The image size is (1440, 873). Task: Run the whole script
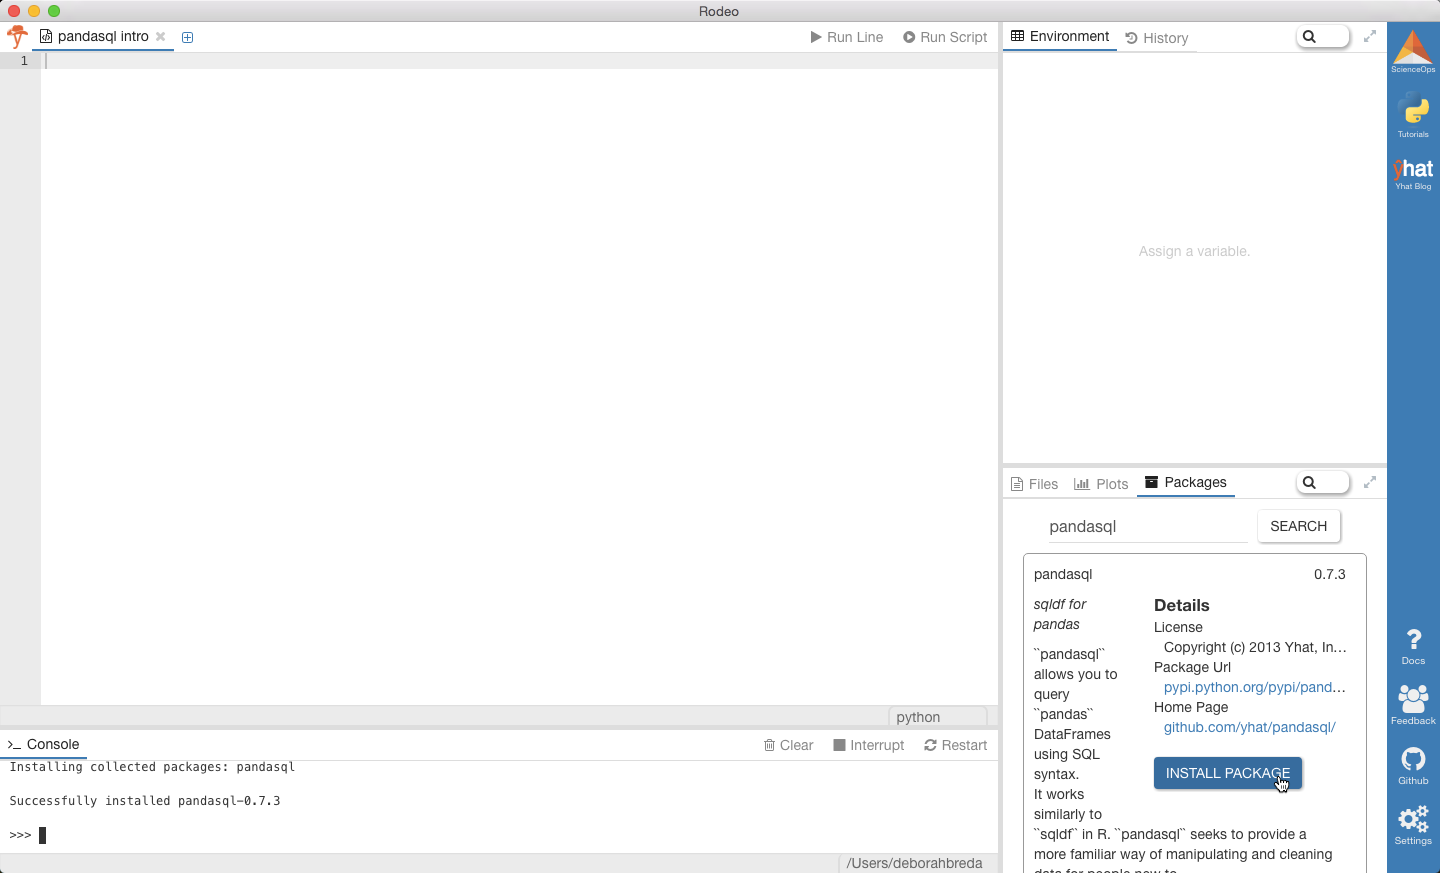pos(945,37)
